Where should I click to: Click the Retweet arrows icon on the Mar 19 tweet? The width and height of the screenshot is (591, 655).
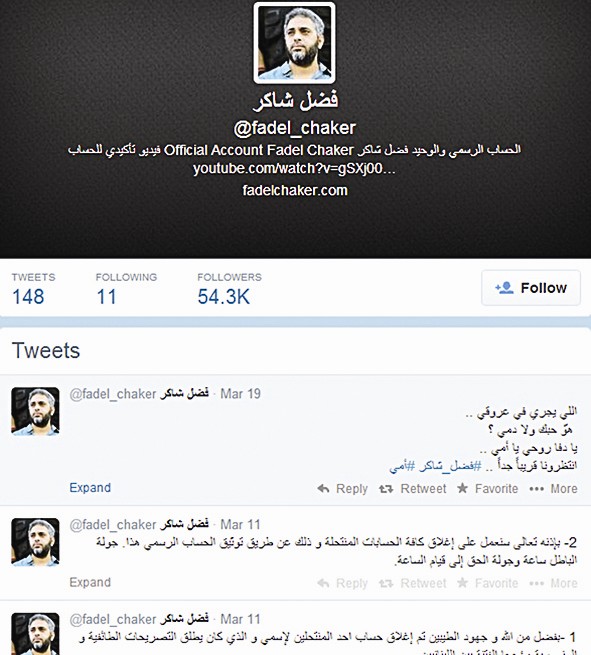click(386, 488)
